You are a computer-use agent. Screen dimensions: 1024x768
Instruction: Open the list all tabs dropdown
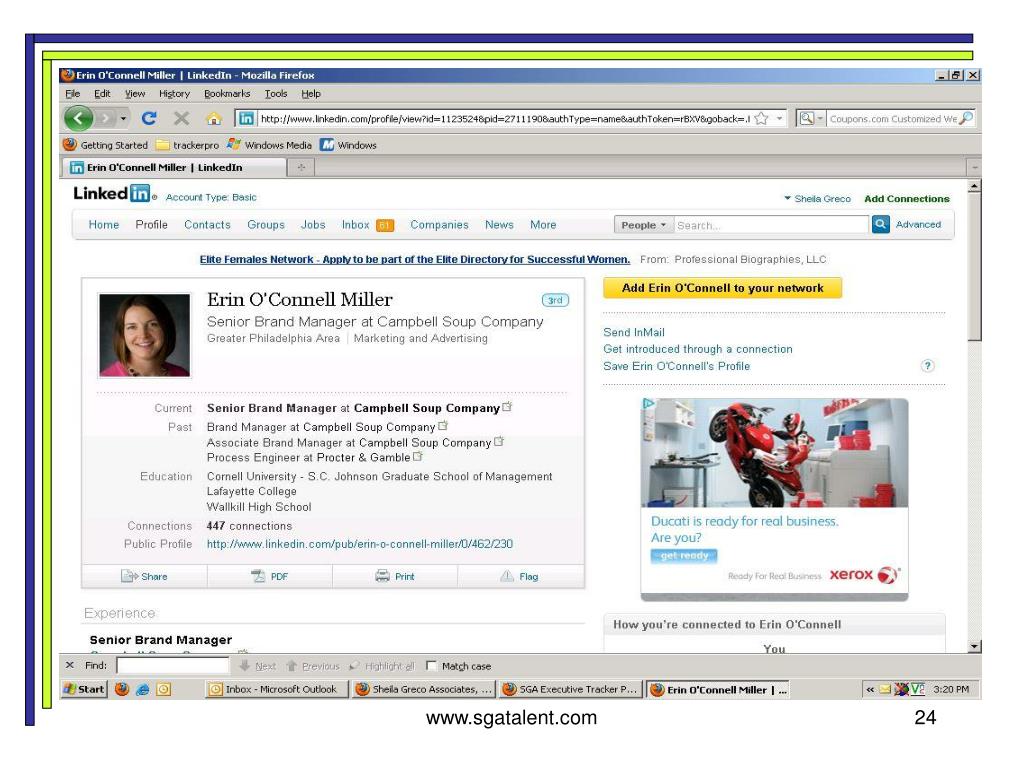click(x=974, y=168)
